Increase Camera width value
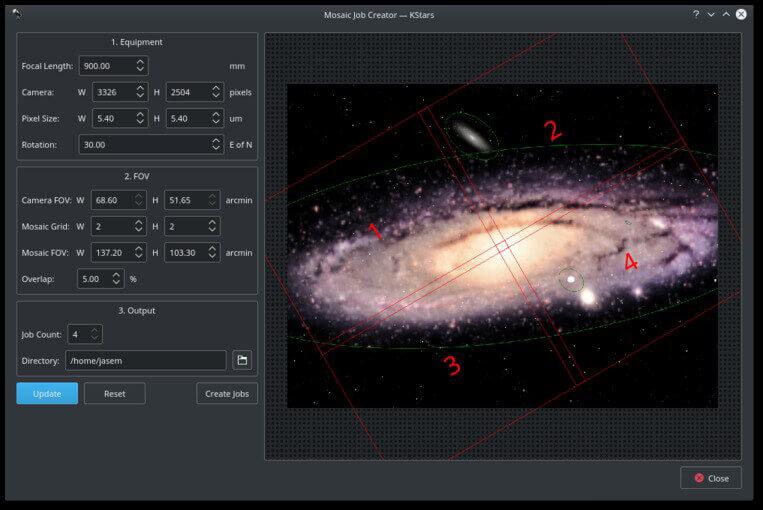 (140, 88)
